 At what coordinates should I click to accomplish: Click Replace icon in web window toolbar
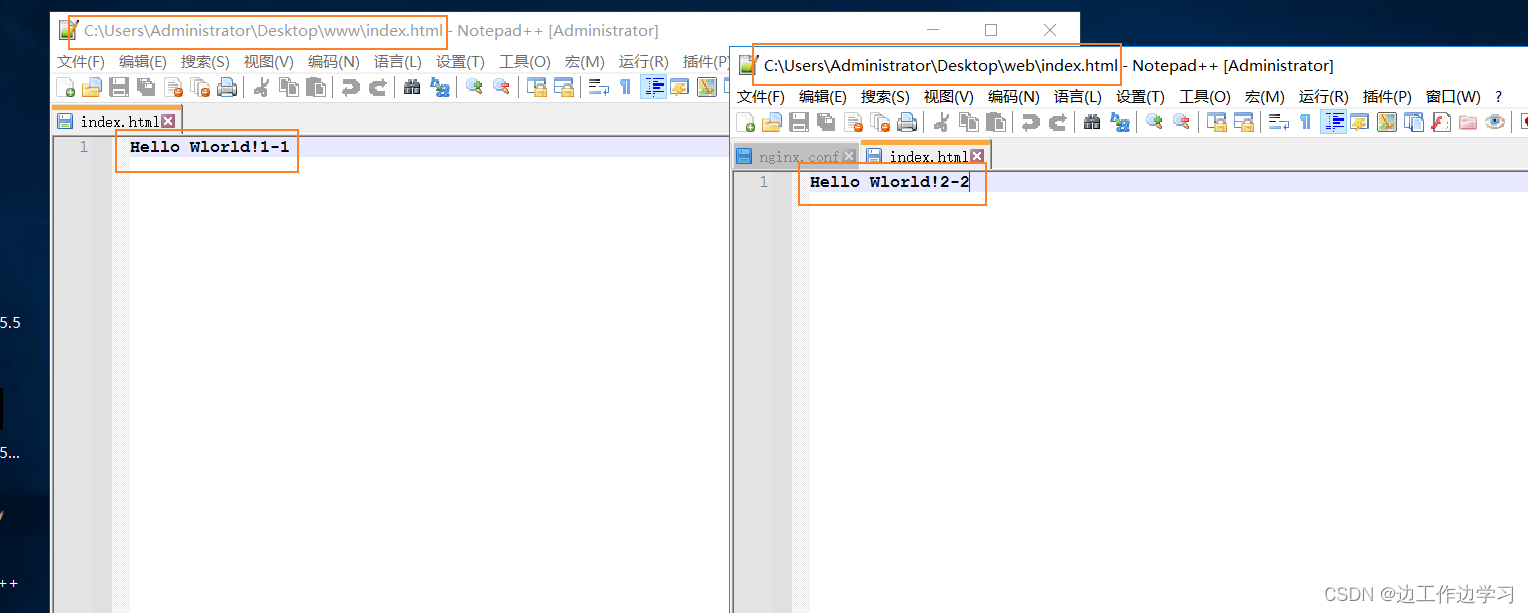(1120, 122)
